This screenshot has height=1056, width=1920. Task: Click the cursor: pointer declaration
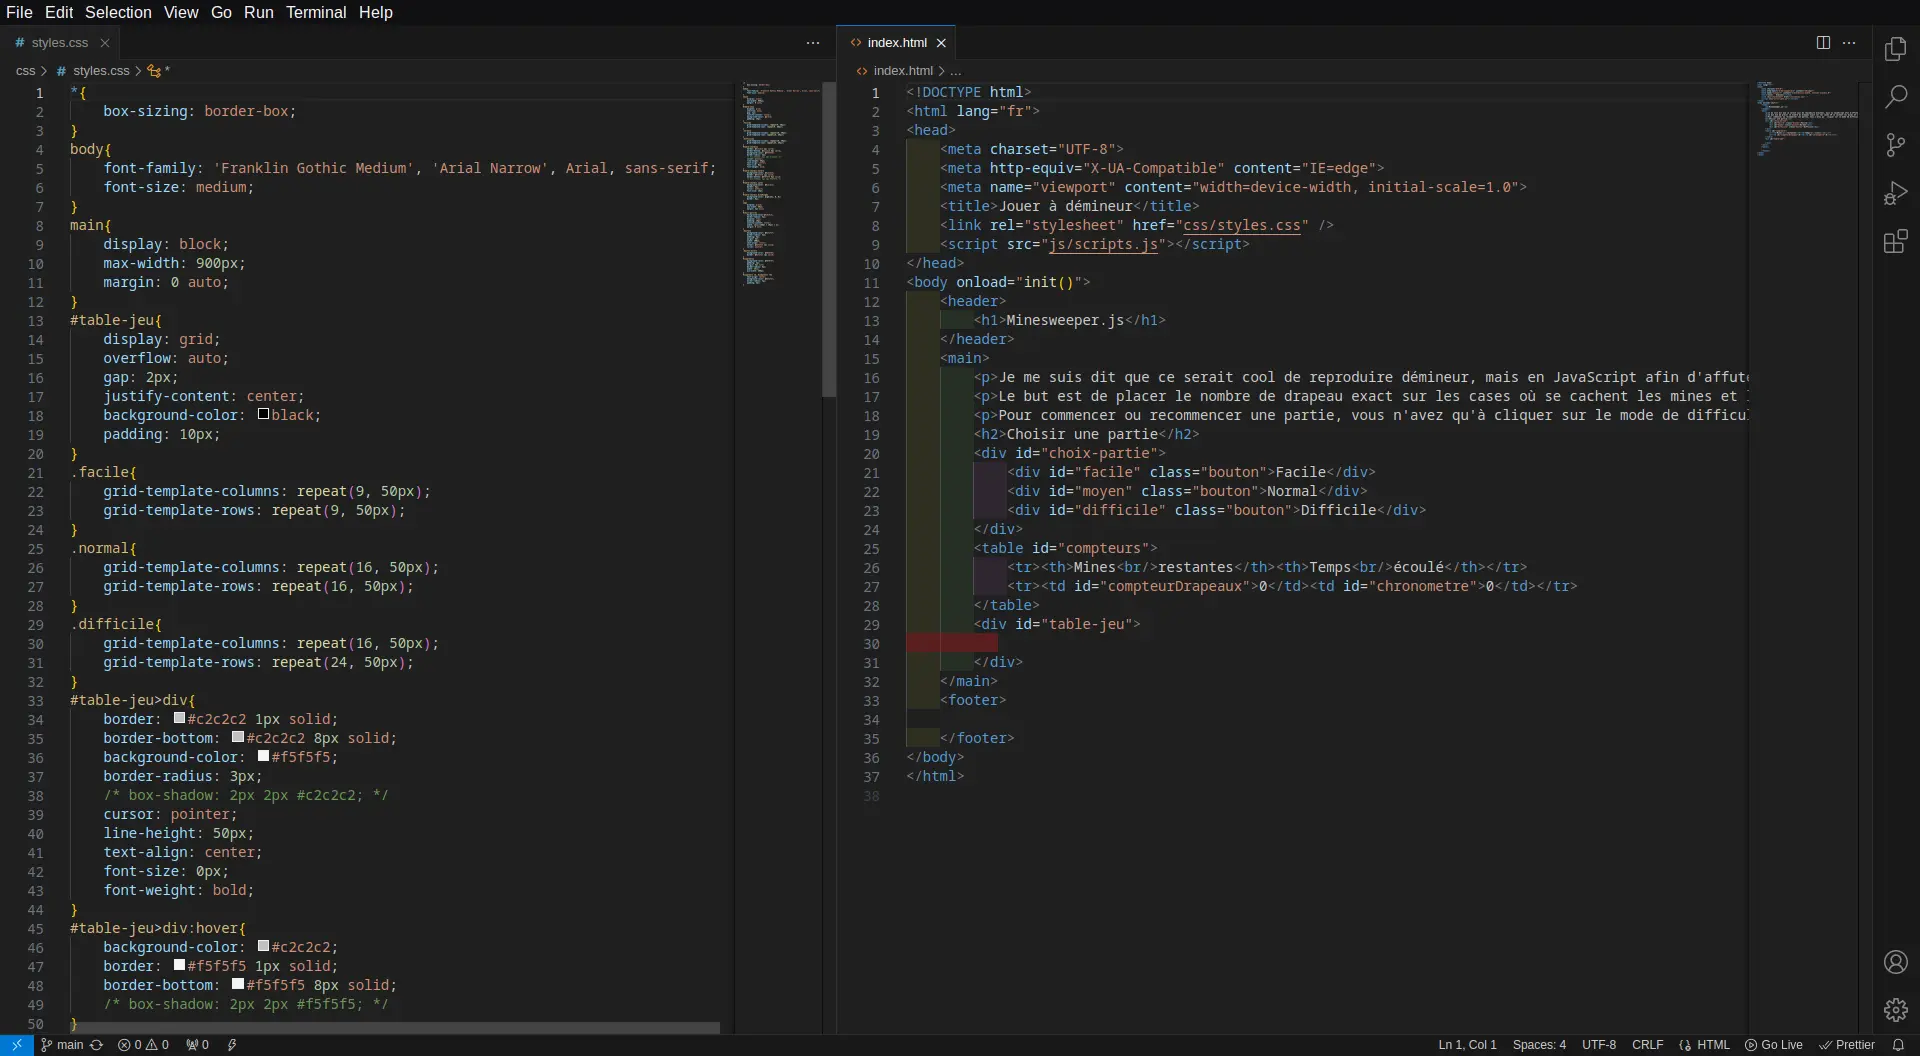coord(170,815)
